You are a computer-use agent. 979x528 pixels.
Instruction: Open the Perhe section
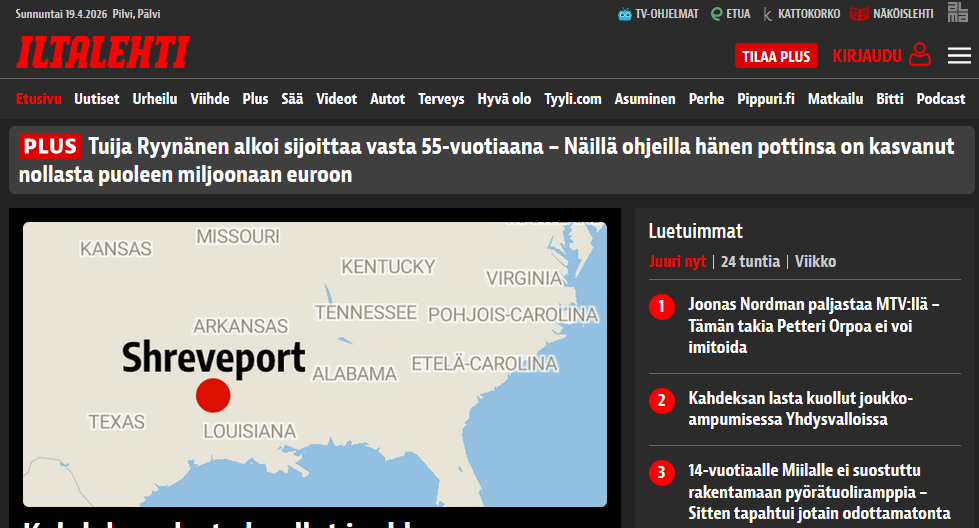pyautogui.click(x=706, y=99)
